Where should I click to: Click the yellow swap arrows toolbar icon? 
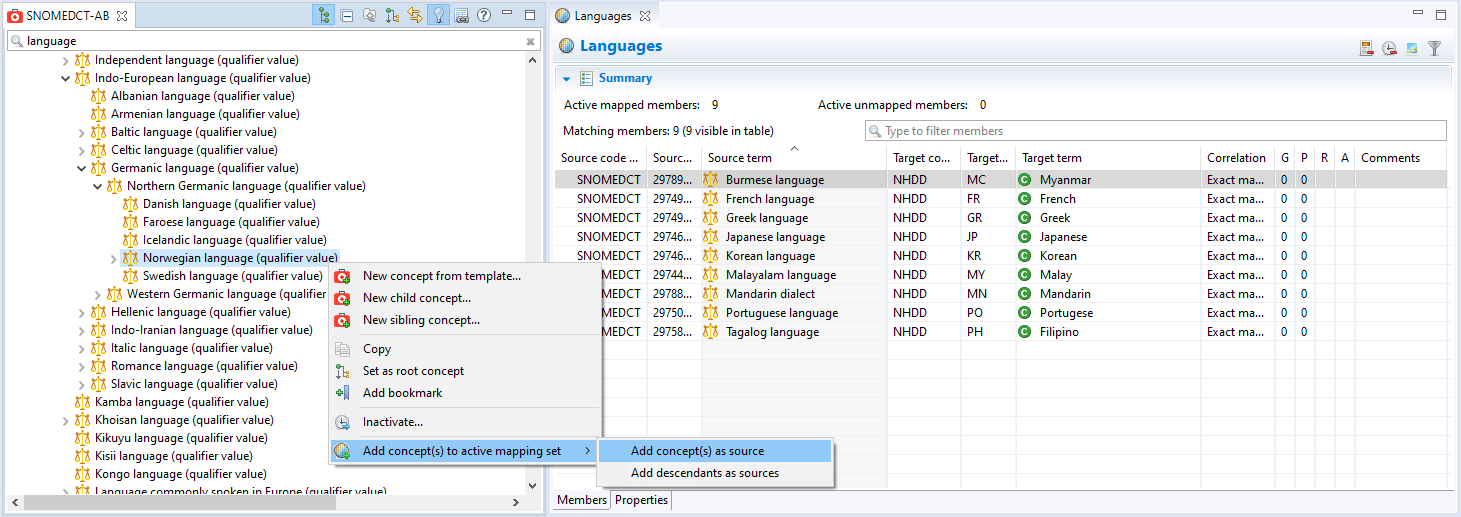pos(414,15)
